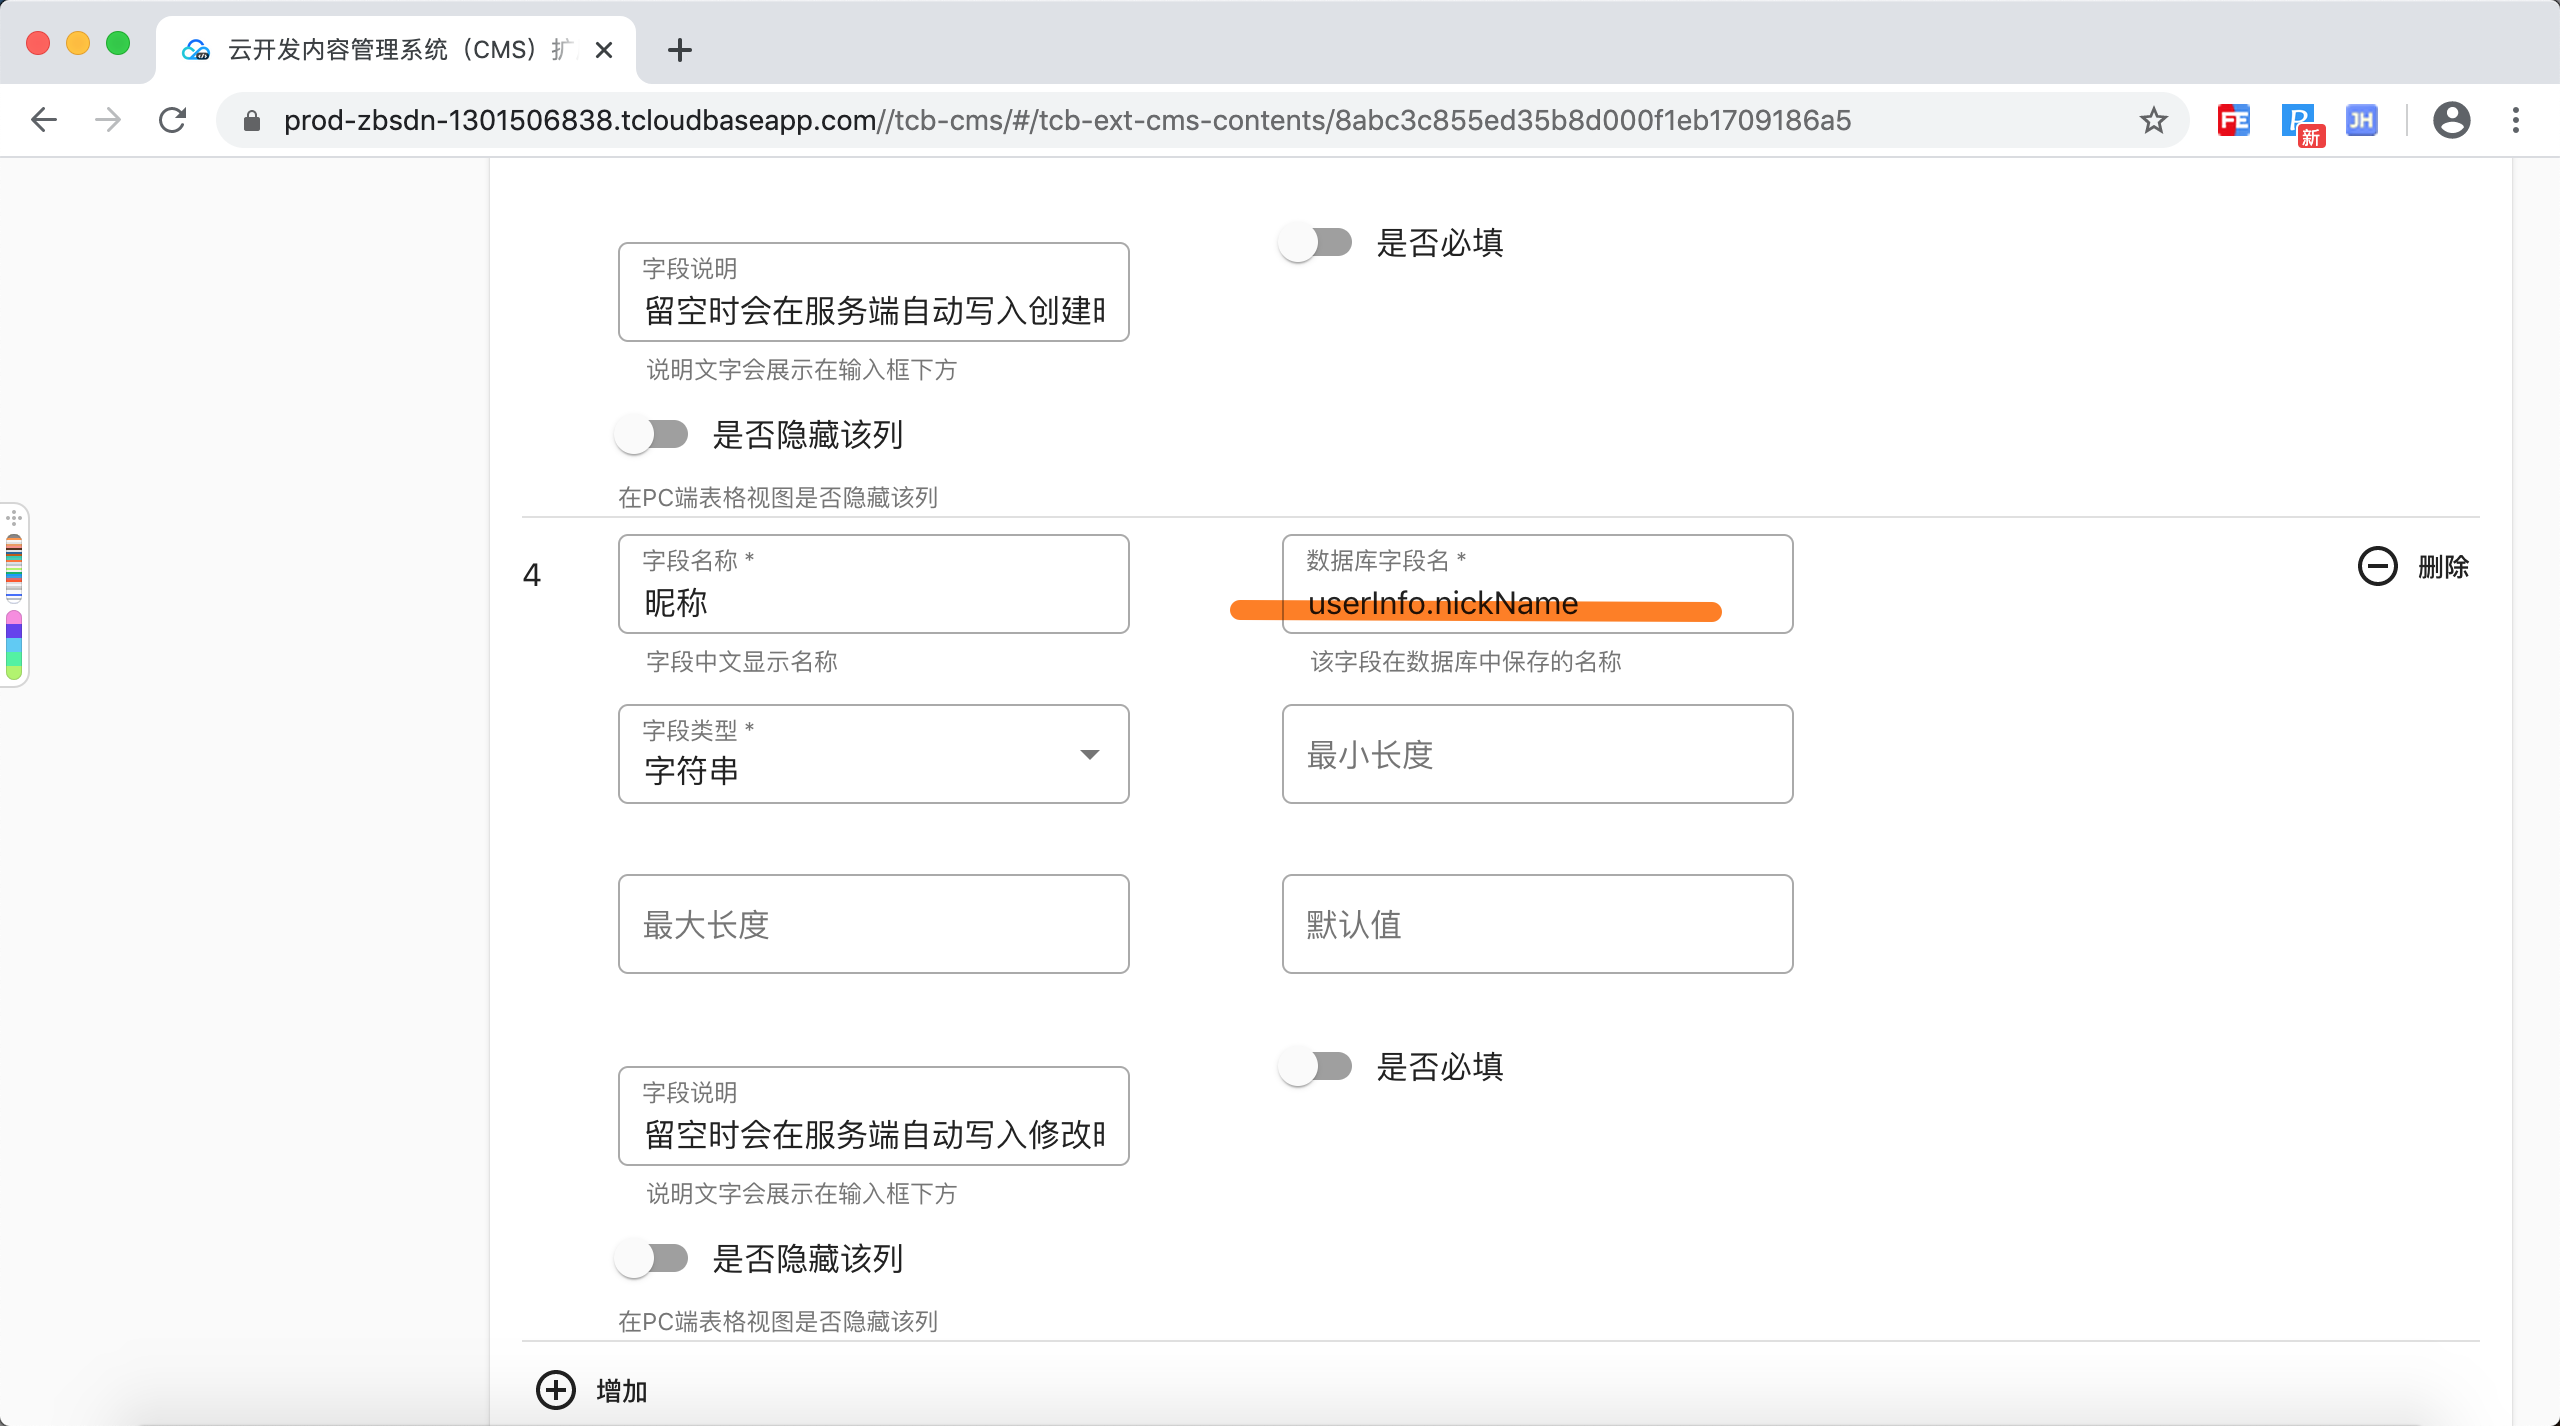Click the 默认值 input field
Image resolution: width=2560 pixels, height=1426 pixels.
pos(1537,924)
